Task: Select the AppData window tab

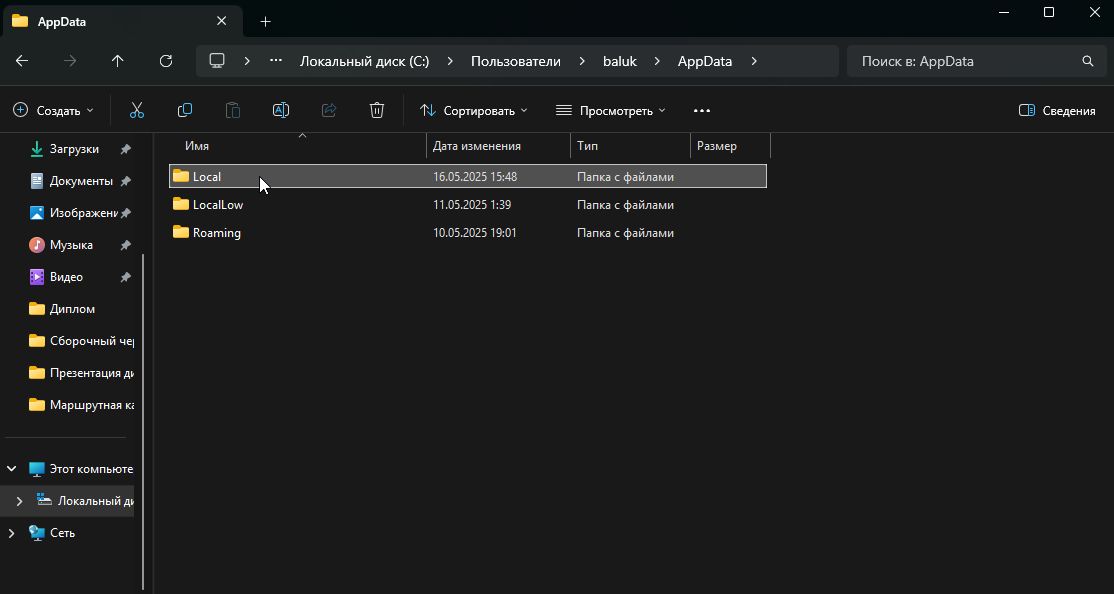Action: click(122, 21)
